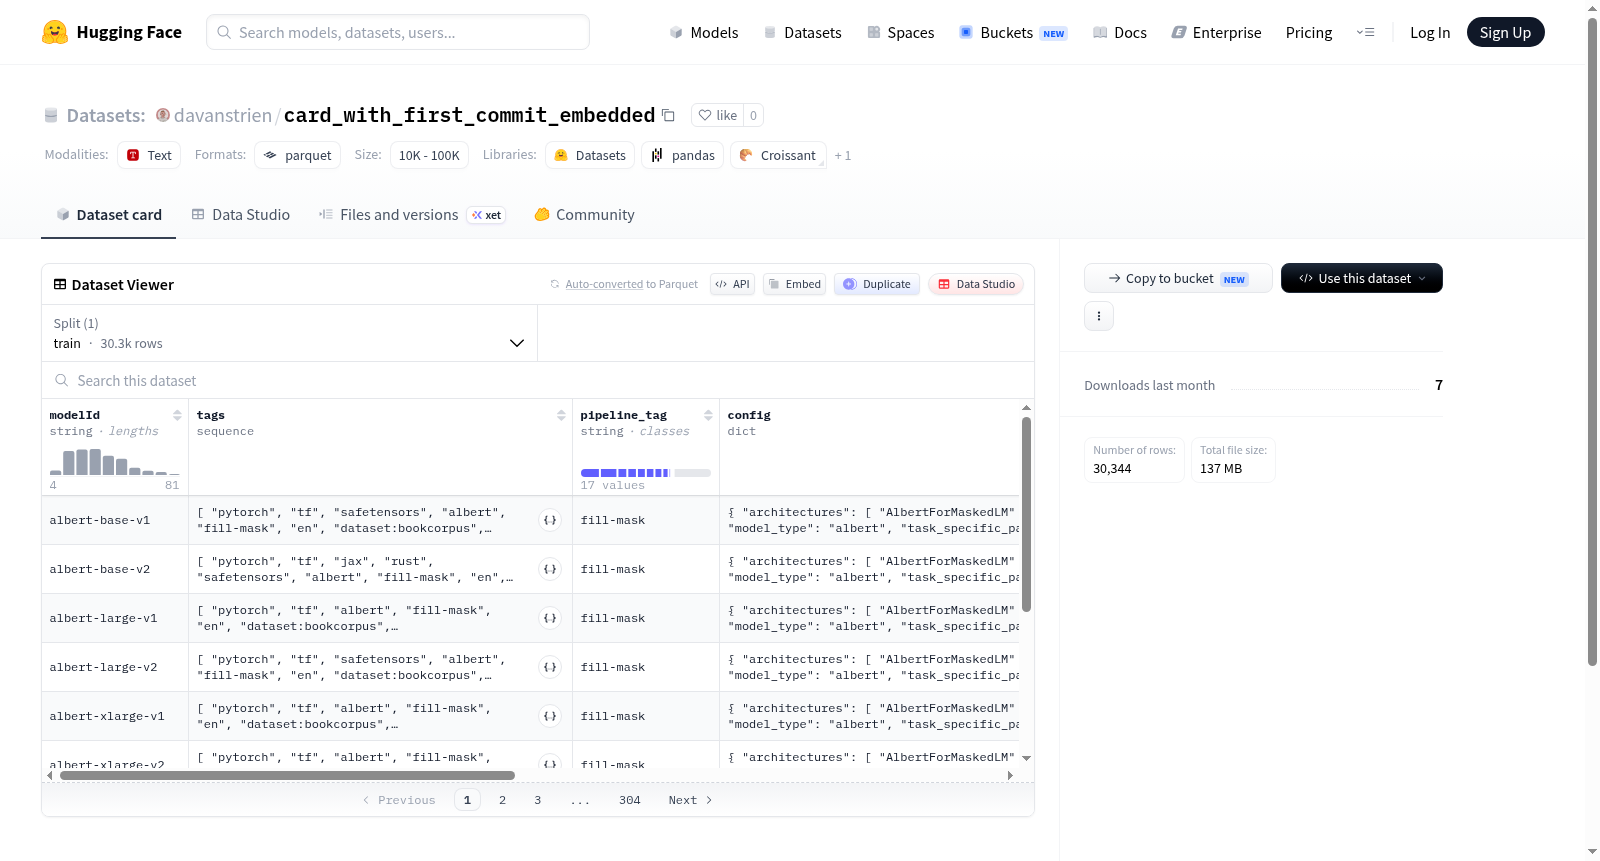
Task: Show the +1 additional libraries
Action: pos(843,155)
